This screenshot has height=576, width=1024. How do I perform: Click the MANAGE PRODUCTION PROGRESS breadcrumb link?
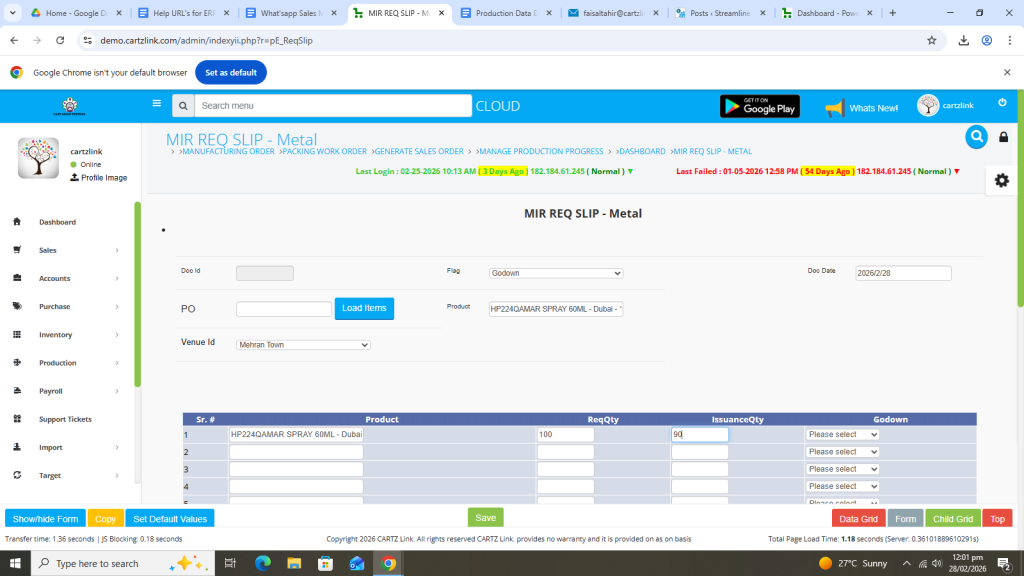click(x=539, y=152)
